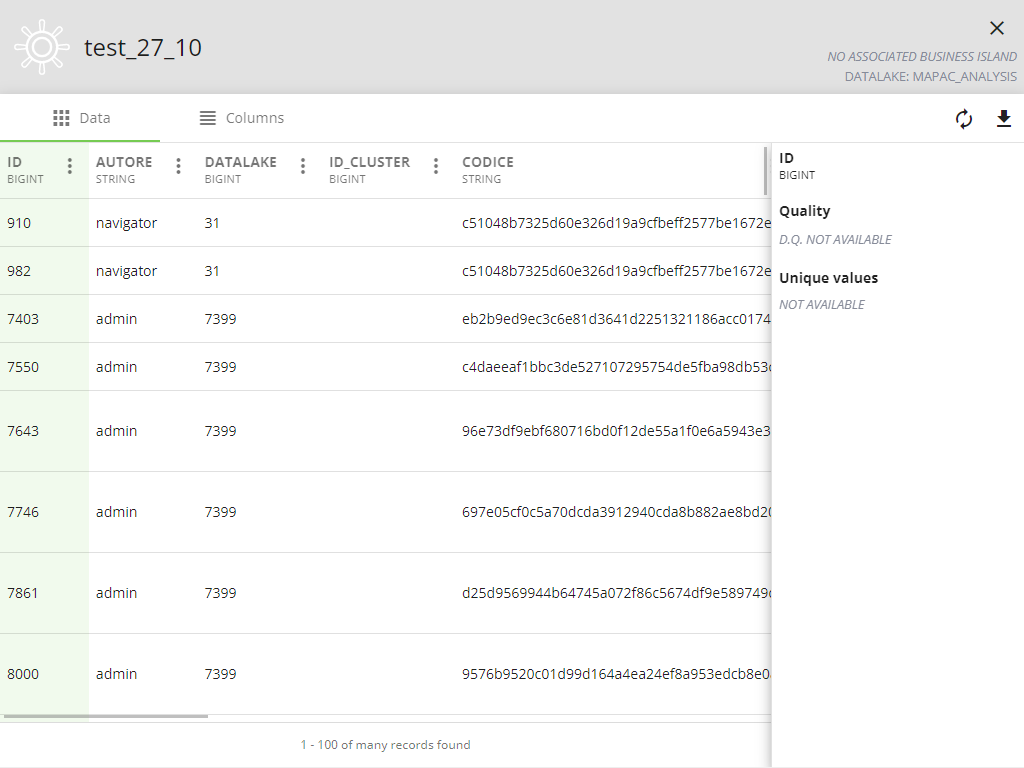The width and height of the screenshot is (1024, 768).
Task: Click the DATALAKE: MAPAC_ANALYSIS label
Action: pos(930,76)
